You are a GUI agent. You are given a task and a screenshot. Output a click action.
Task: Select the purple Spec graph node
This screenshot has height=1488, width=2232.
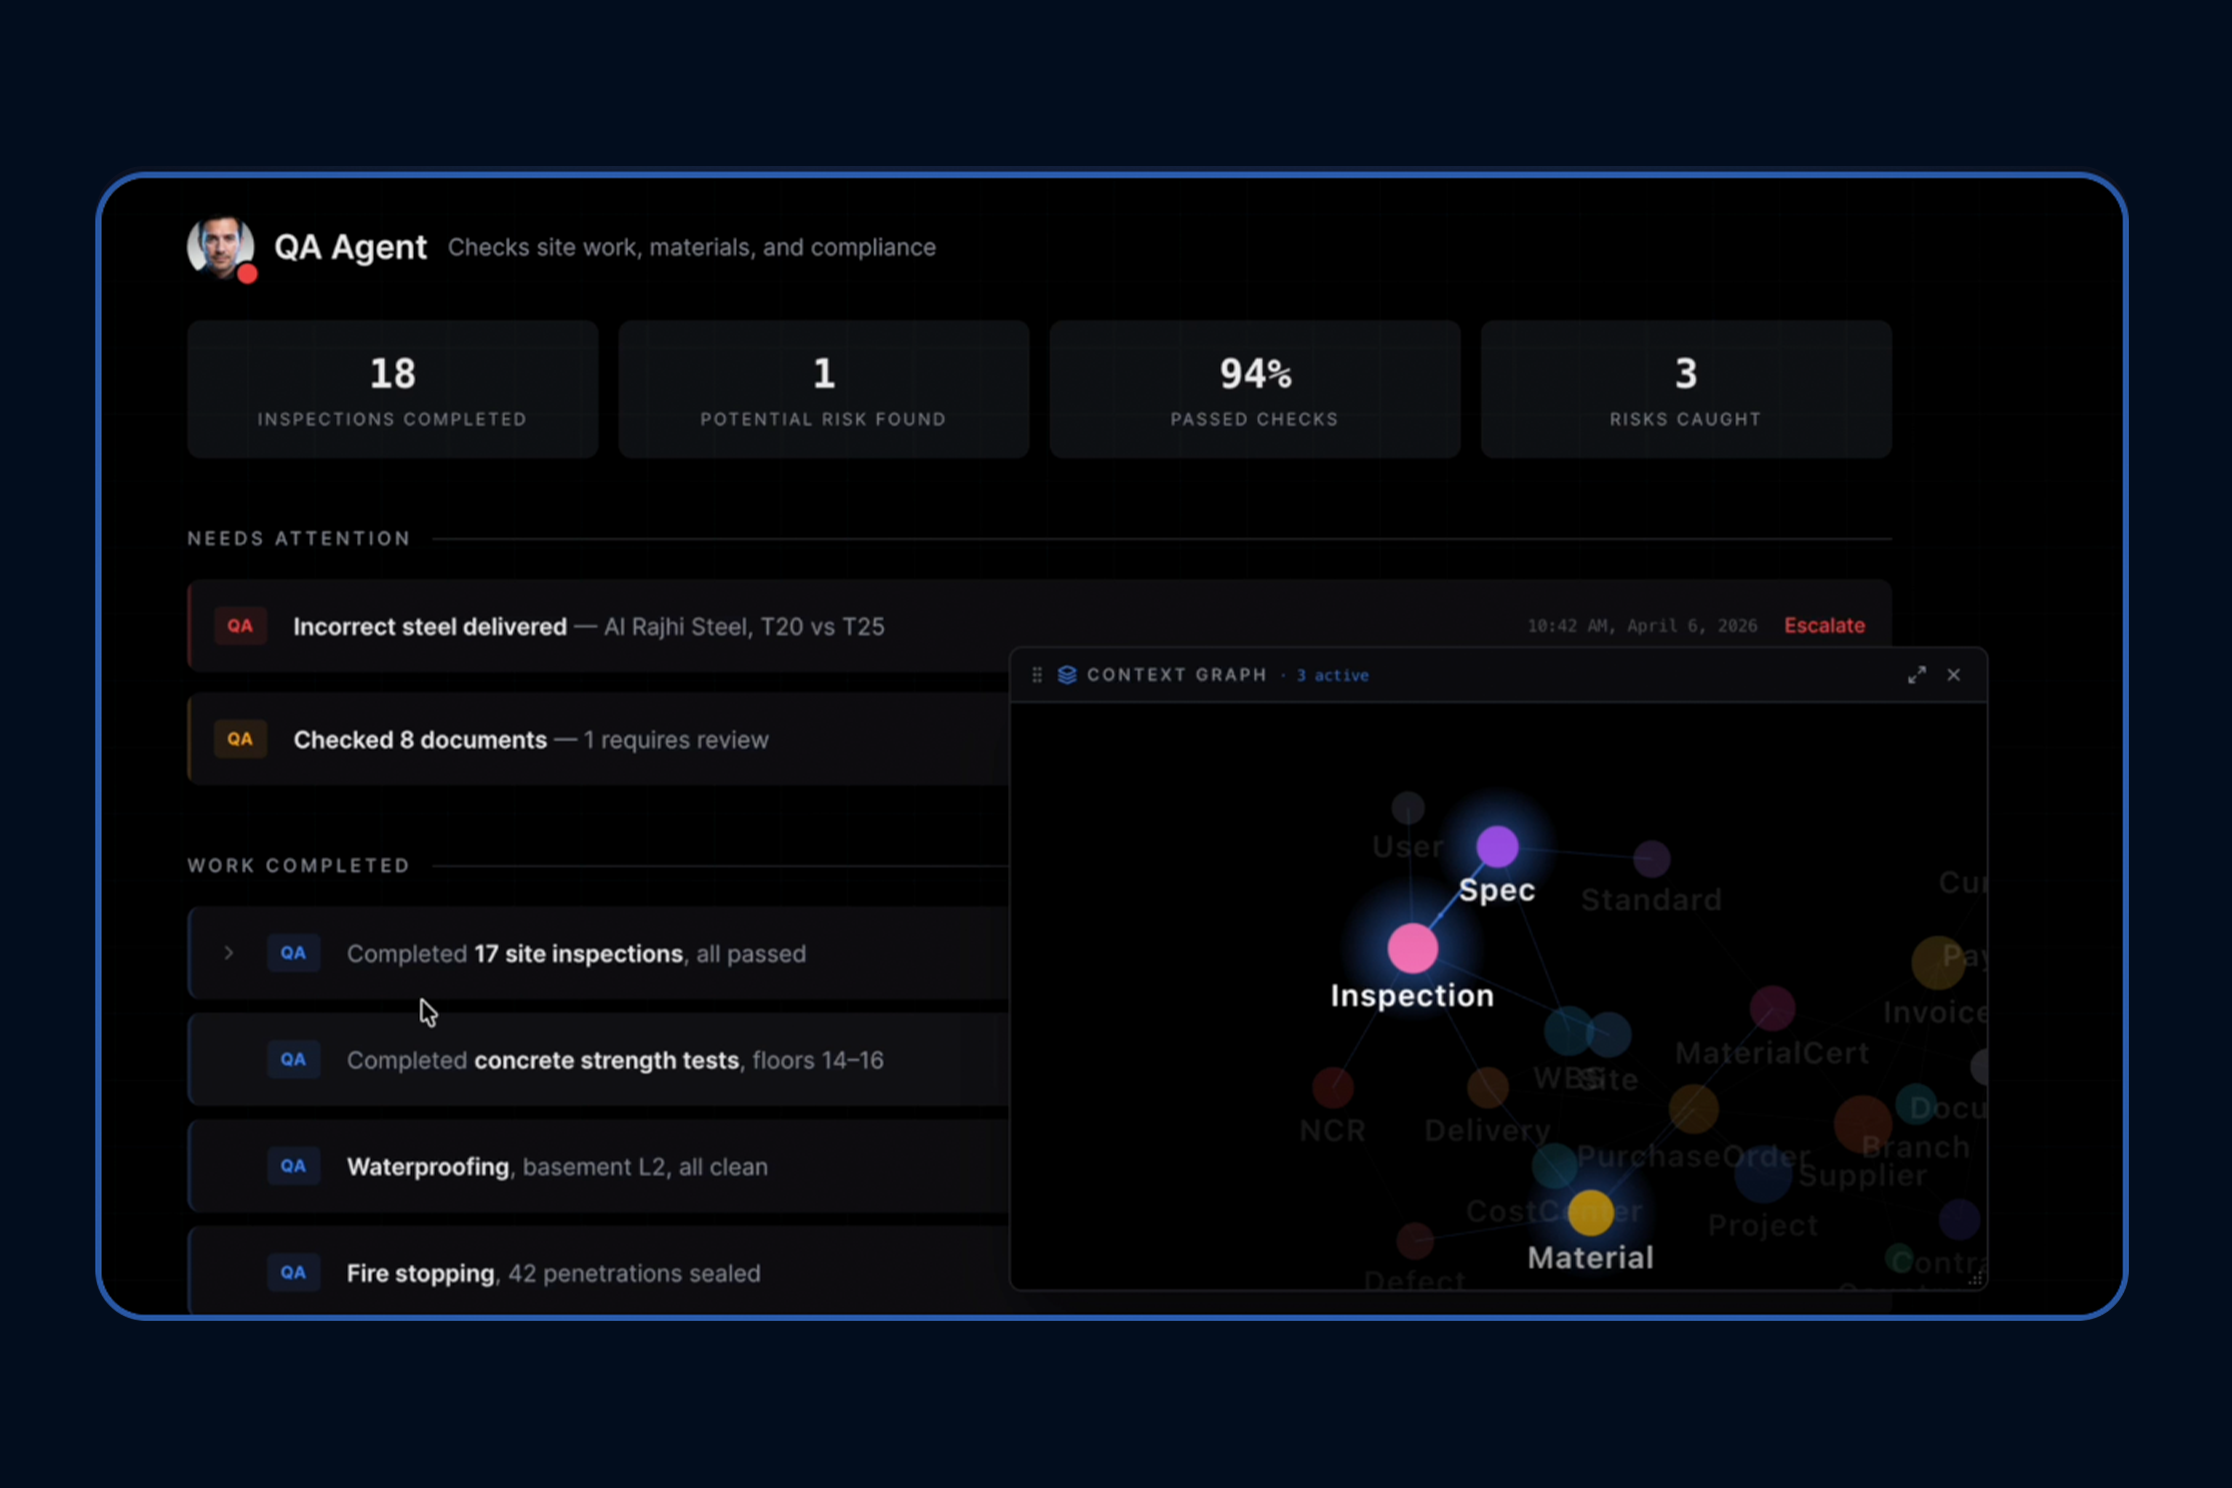1497,847
